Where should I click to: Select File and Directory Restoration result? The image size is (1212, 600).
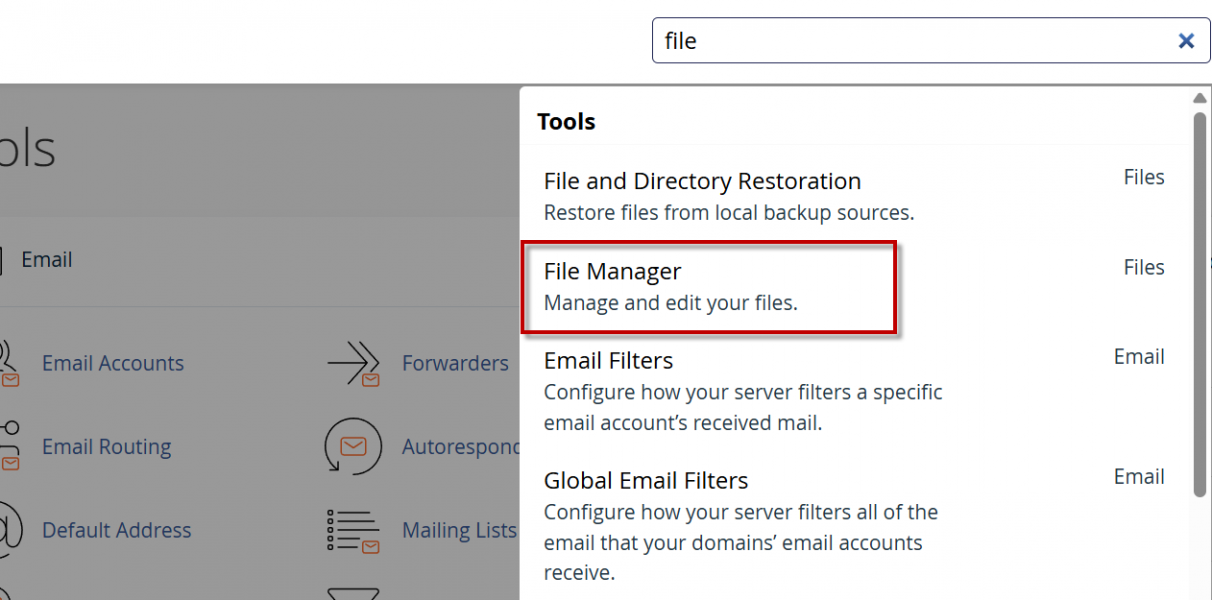click(702, 182)
